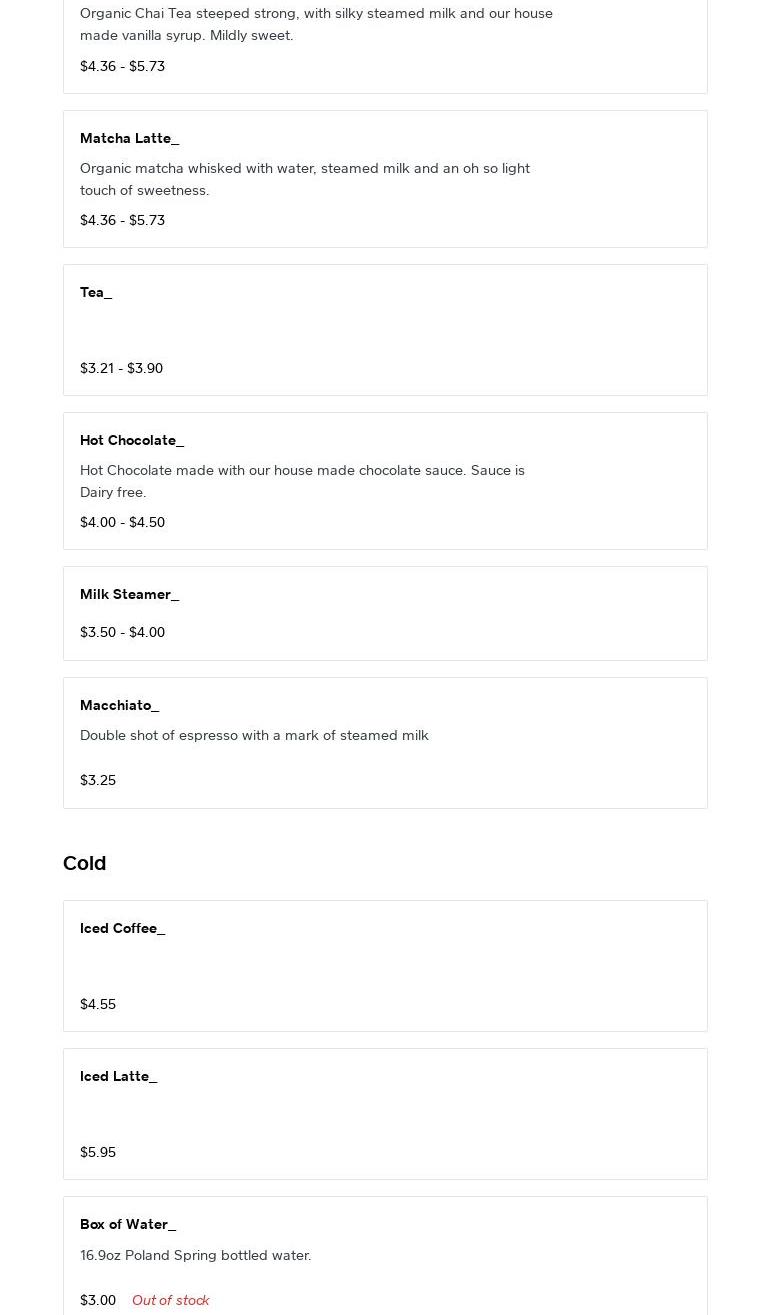Select the Tea menu item
This screenshot has height=1315, width=770.
96,292
